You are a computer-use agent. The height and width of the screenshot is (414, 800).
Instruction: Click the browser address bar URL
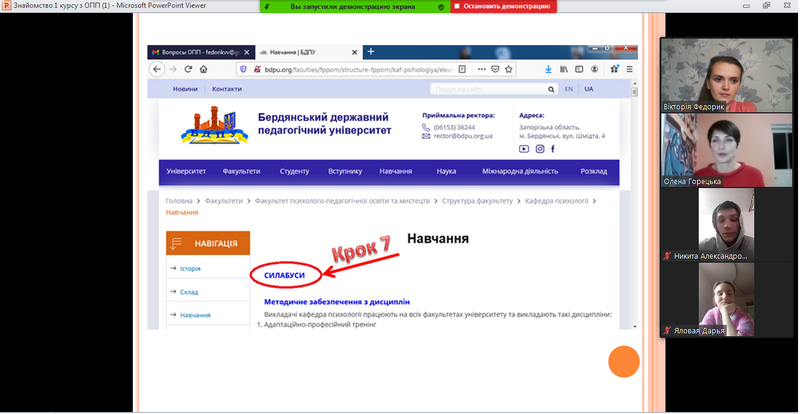(360, 69)
